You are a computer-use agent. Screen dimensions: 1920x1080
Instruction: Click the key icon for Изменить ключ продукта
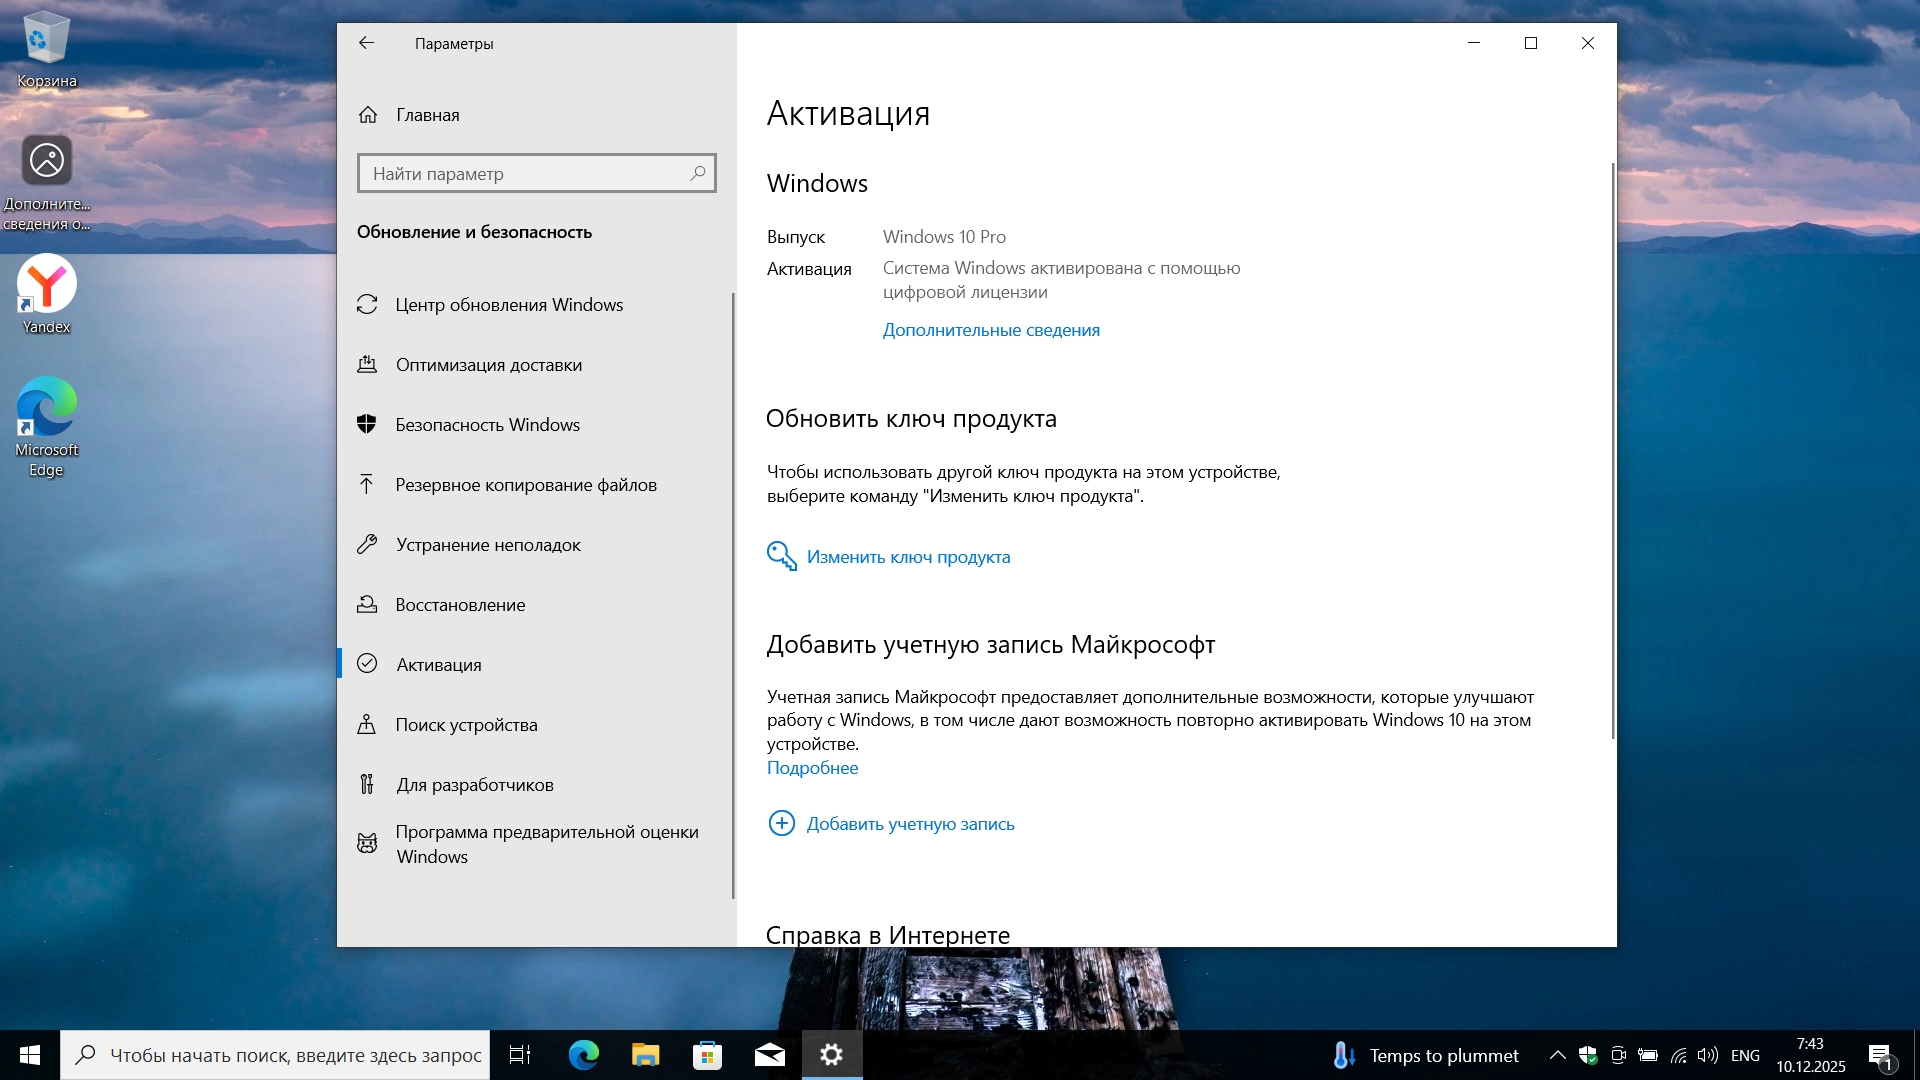tap(781, 556)
